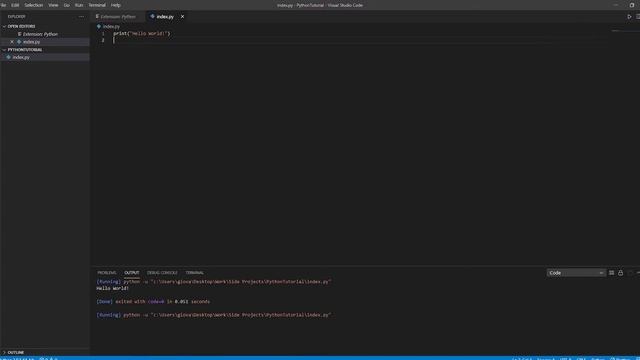The height and width of the screenshot is (360, 640).
Task: Switch to the Debug Console tab
Action: tap(162, 273)
